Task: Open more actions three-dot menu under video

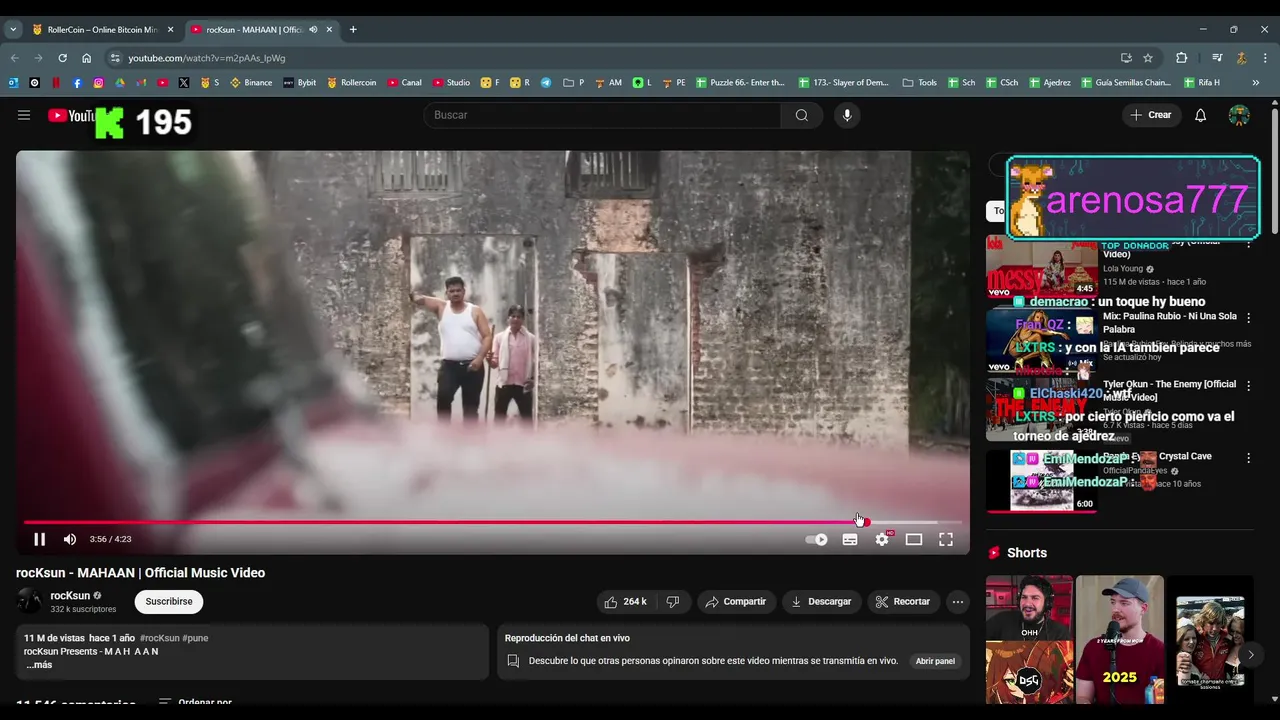Action: [958, 602]
